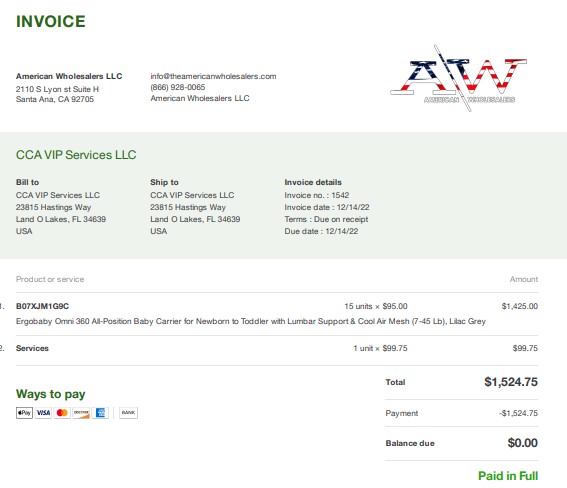Image resolution: width=567 pixels, height=488 pixels.
Task: Select the Visa card icon
Action: click(43, 412)
